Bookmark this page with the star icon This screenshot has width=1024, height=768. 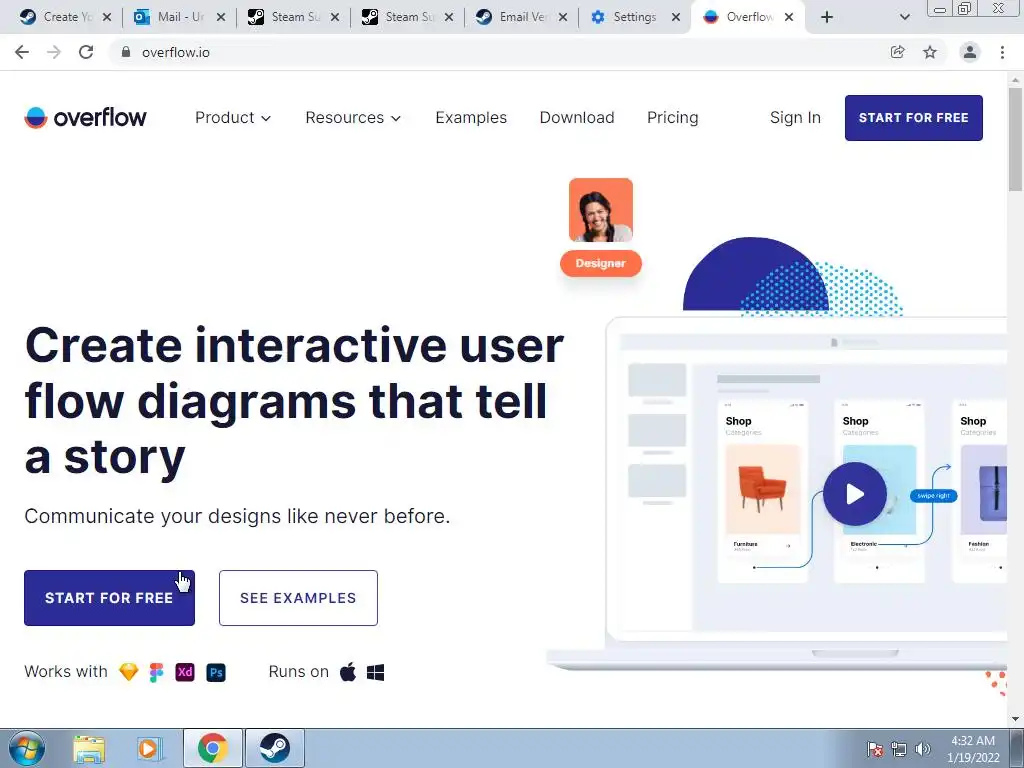point(930,52)
